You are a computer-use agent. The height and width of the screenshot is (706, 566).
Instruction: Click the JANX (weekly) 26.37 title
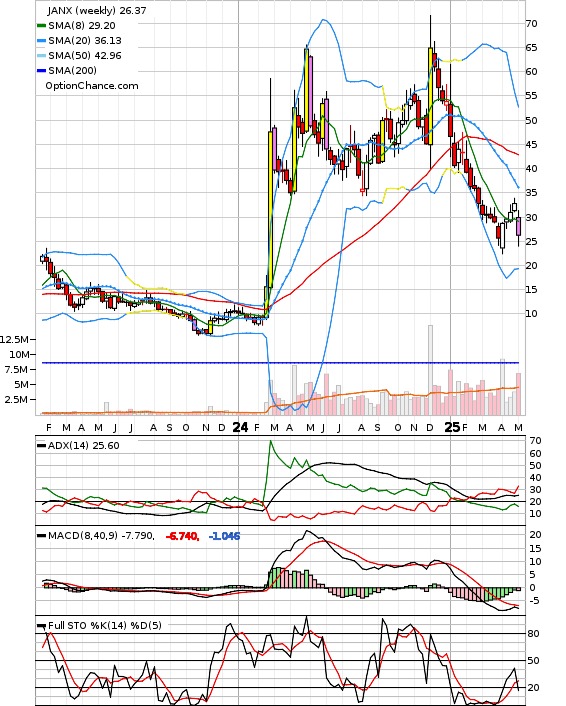click(x=97, y=10)
